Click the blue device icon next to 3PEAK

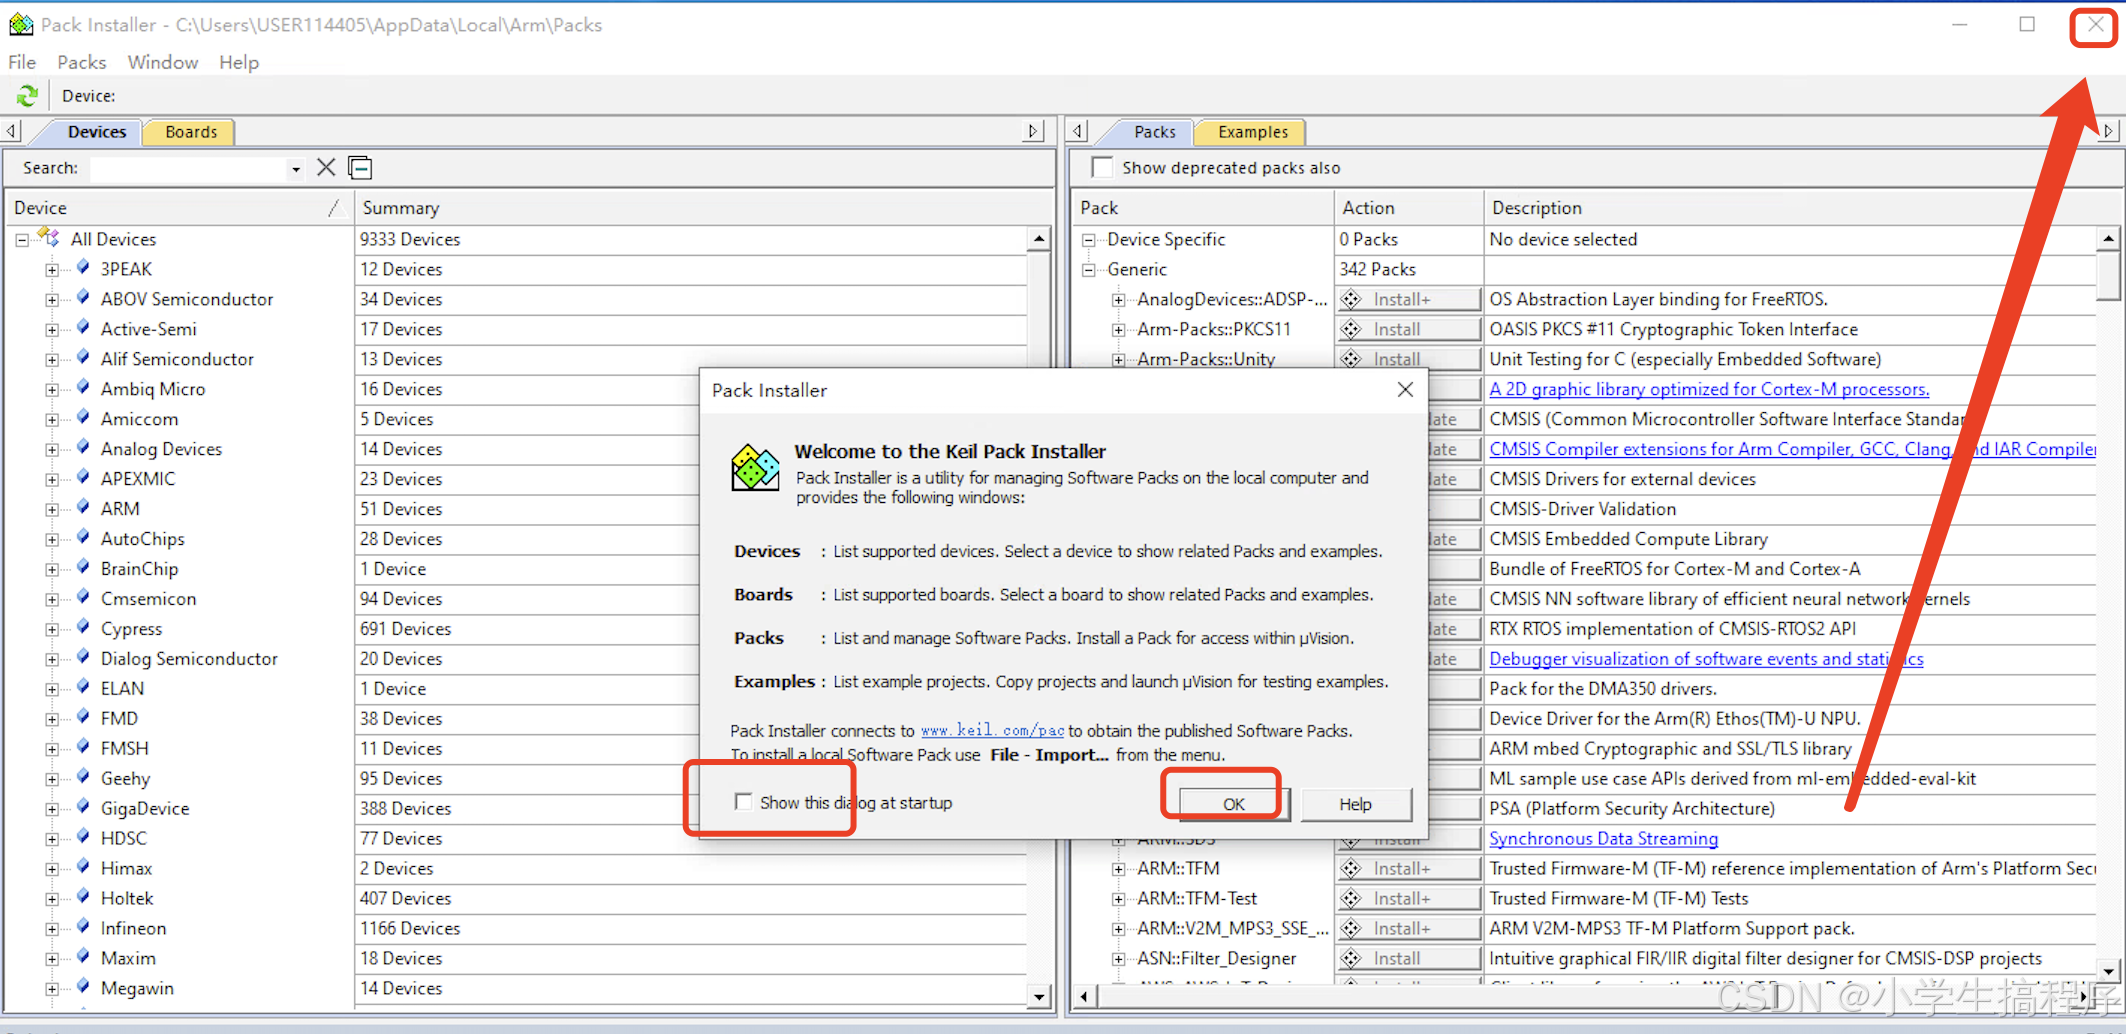(x=83, y=268)
